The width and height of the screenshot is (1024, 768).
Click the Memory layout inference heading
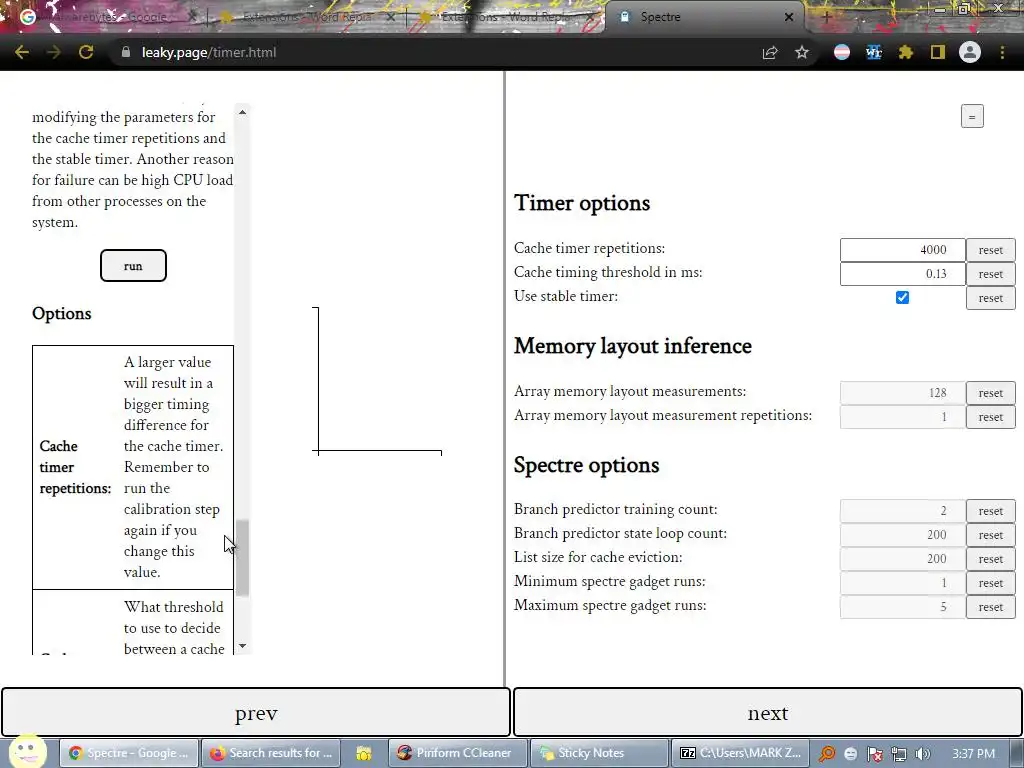coord(633,346)
